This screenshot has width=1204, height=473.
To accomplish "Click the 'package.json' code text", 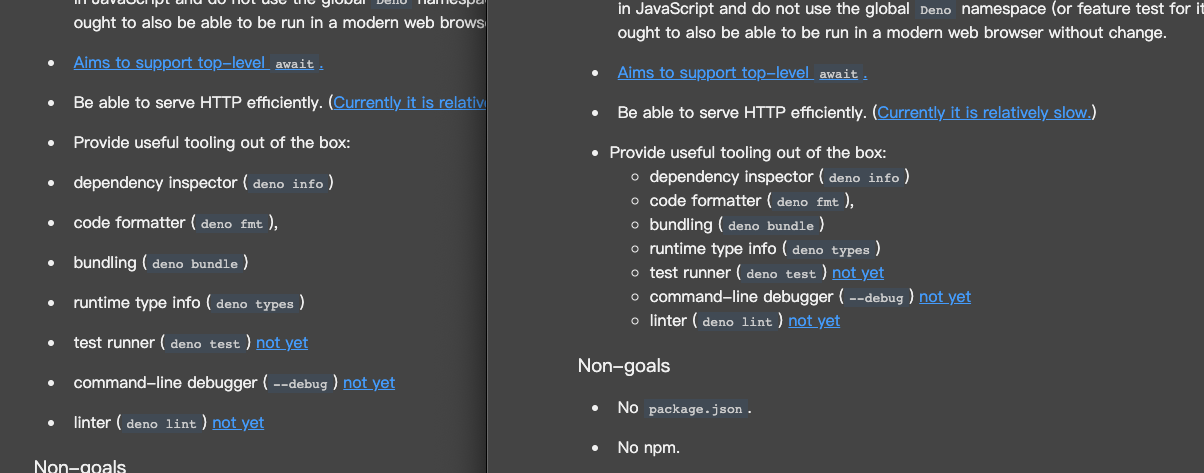I will pyautogui.click(x=695, y=409).
